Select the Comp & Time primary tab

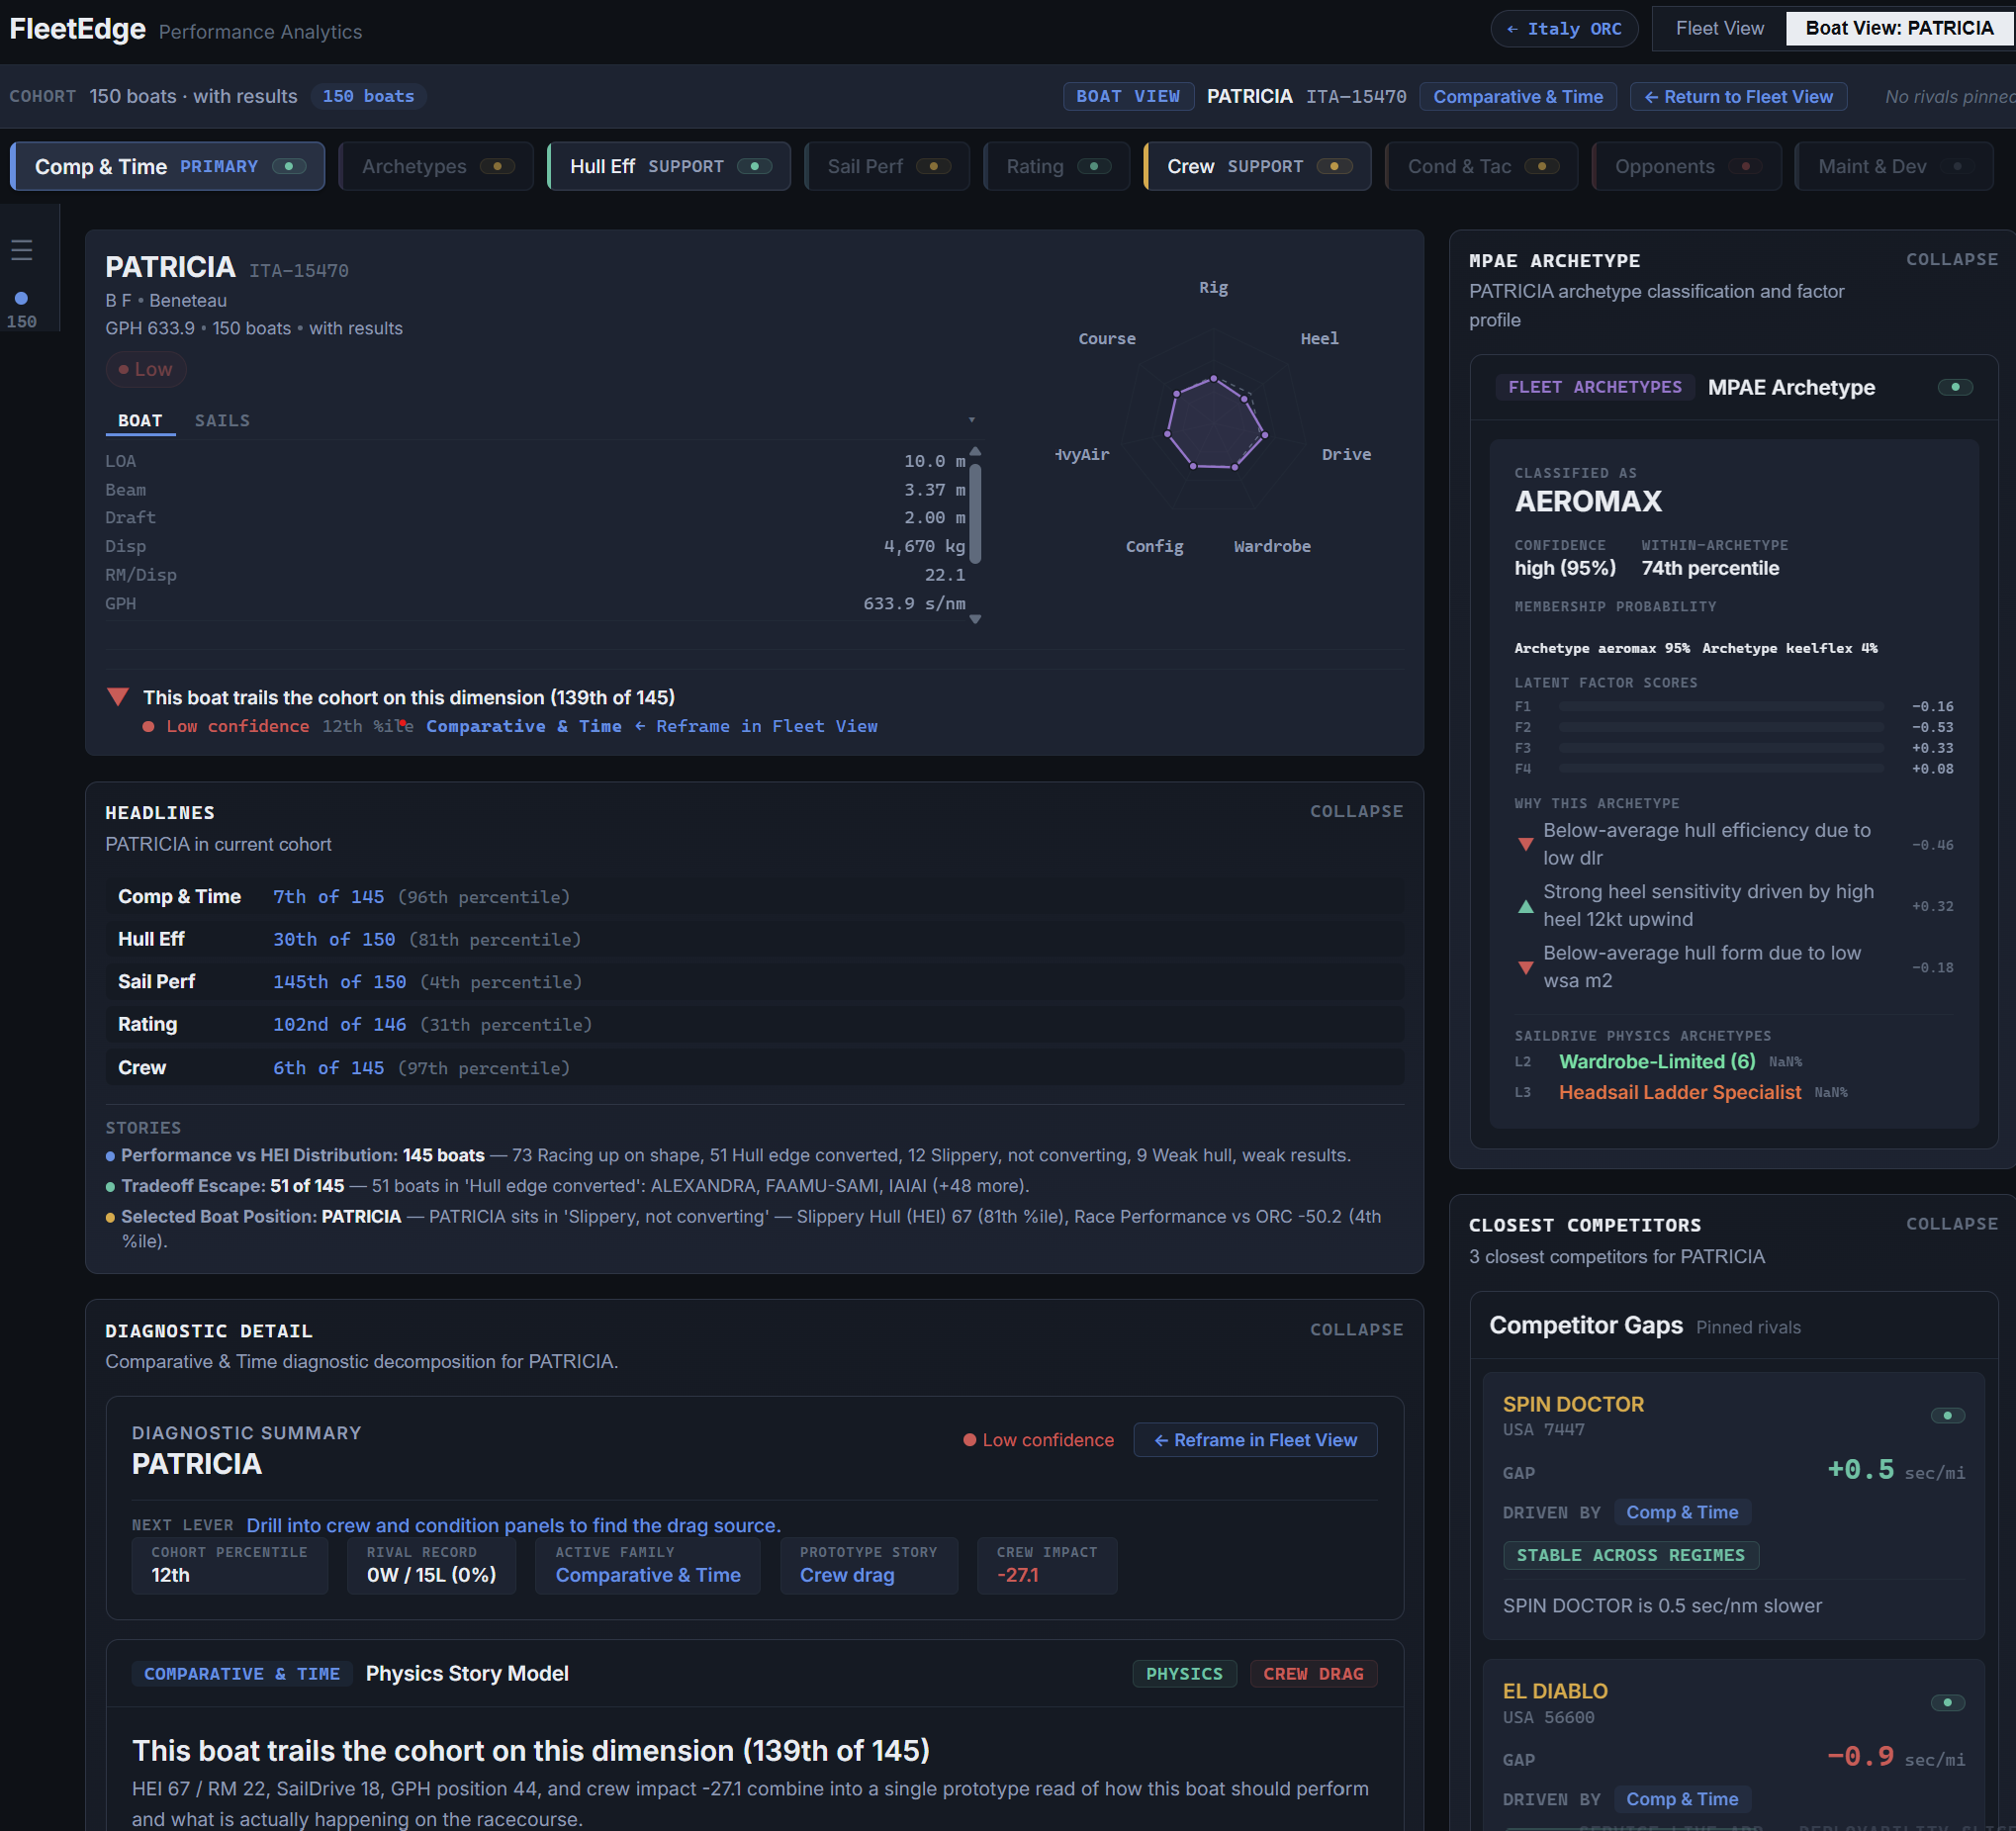click(167, 166)
